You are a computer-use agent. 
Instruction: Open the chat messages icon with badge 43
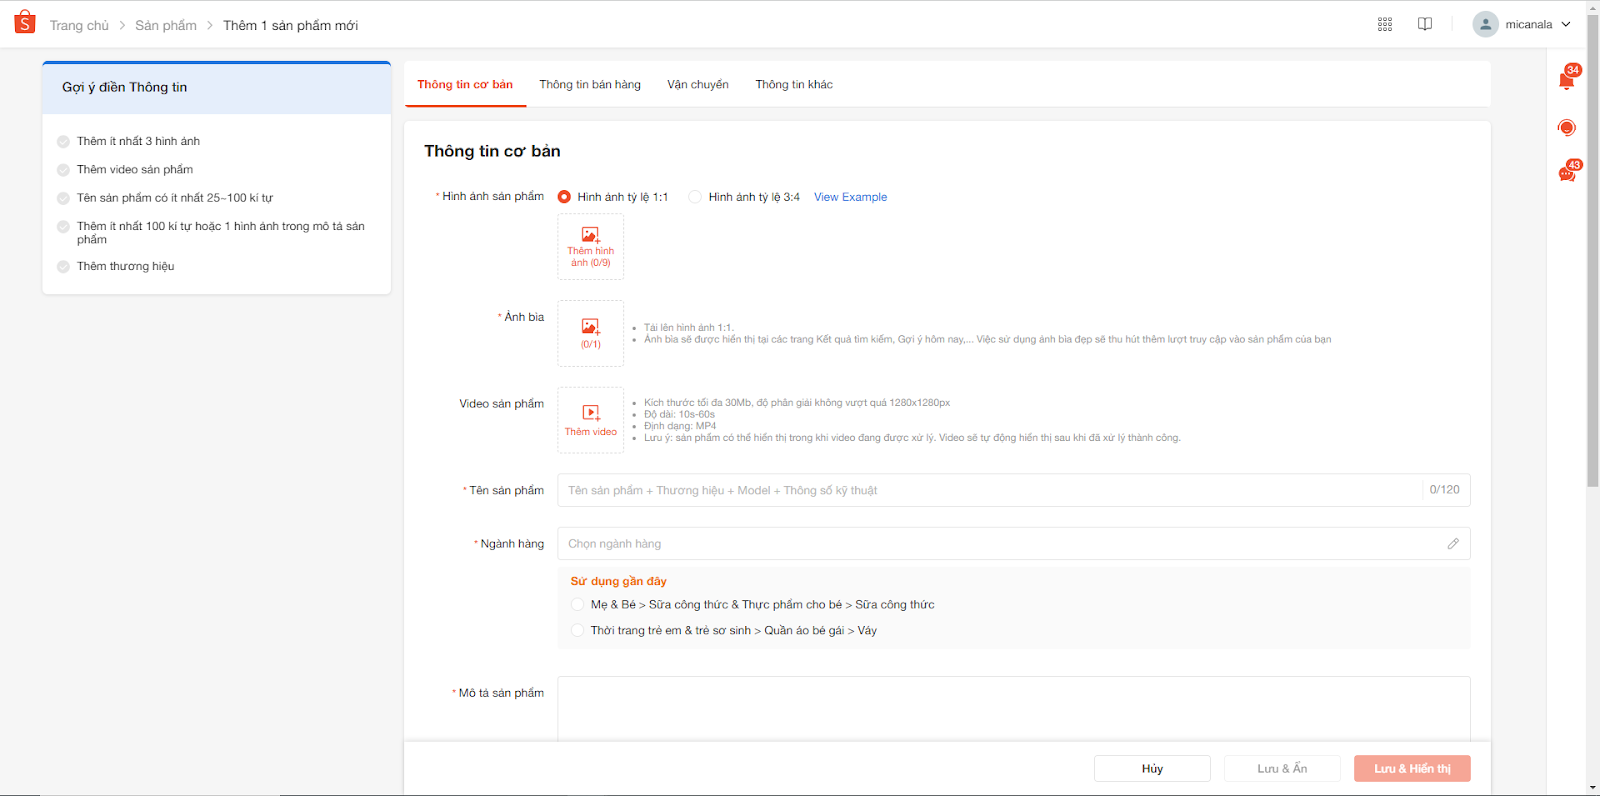point(1567,174)
